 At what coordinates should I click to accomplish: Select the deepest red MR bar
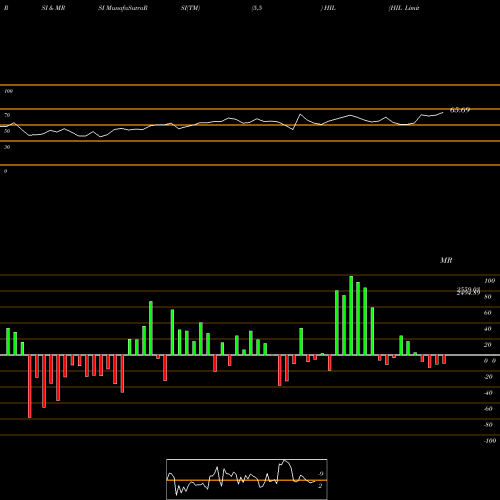pos(30,386)
